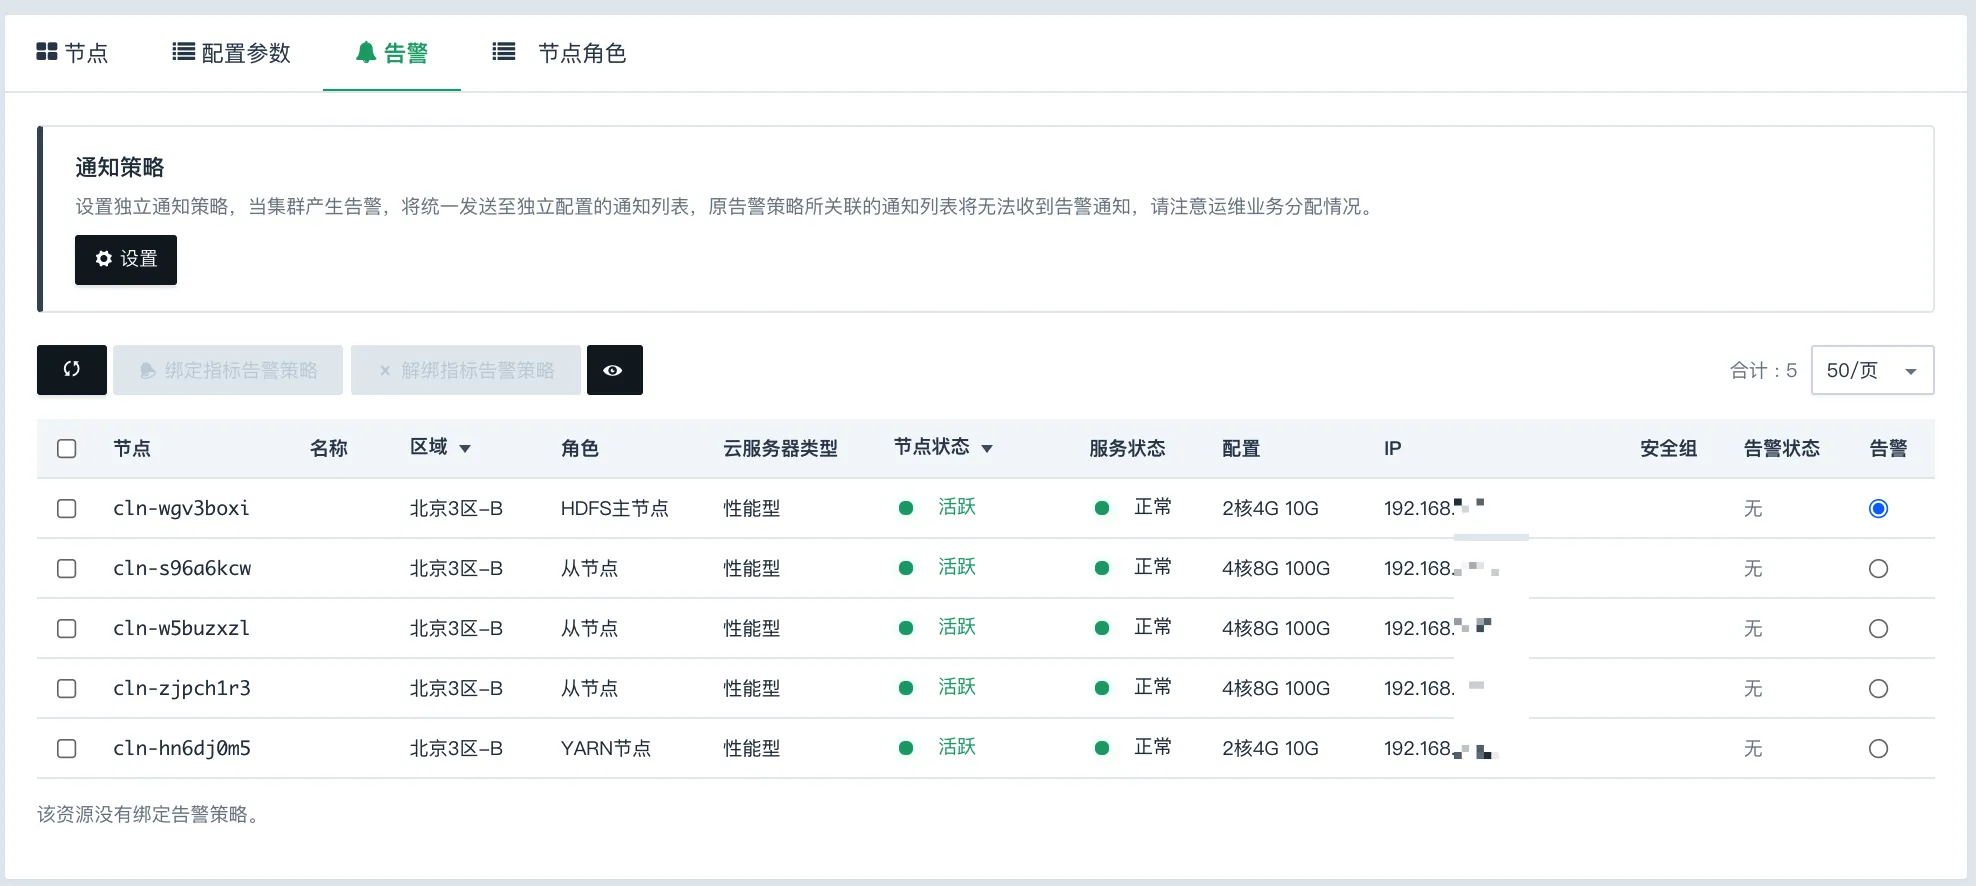The width and height of the screenshot is (1976, 886).
Task: Click node name cln-zjpch1r3
Action: pos(182,688)
